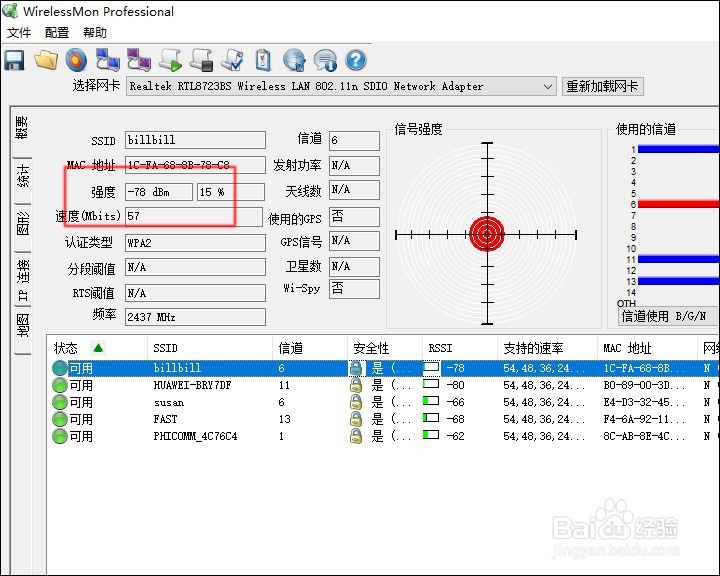Viewport: 720px width, 576px height.
Task: Open the 配置 menu
Action: [57, 32]
